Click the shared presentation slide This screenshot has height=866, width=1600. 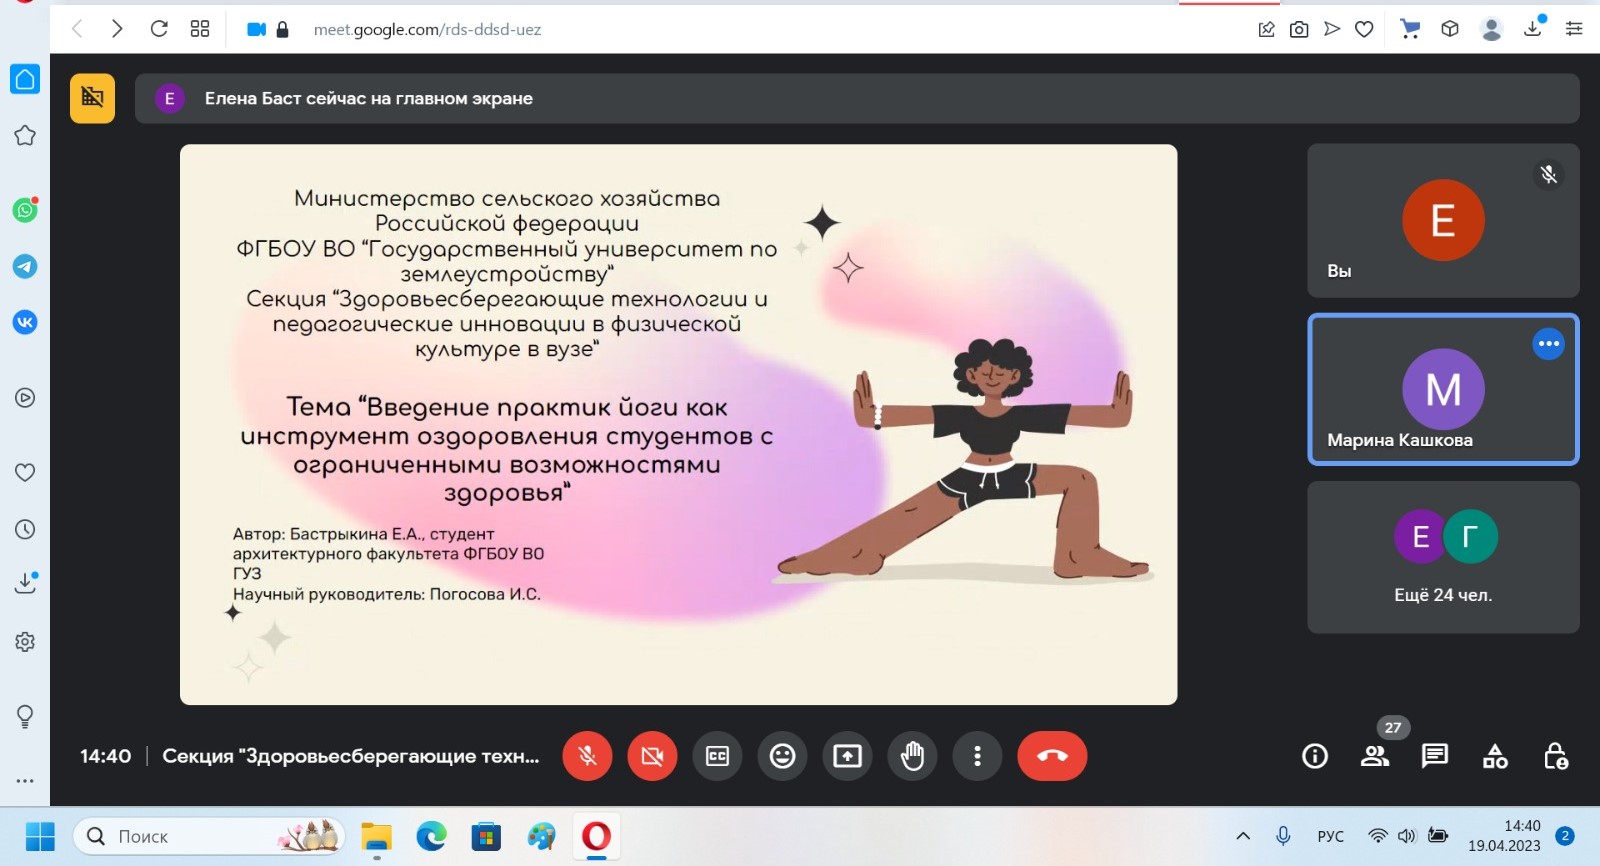(x=678, y=424)
